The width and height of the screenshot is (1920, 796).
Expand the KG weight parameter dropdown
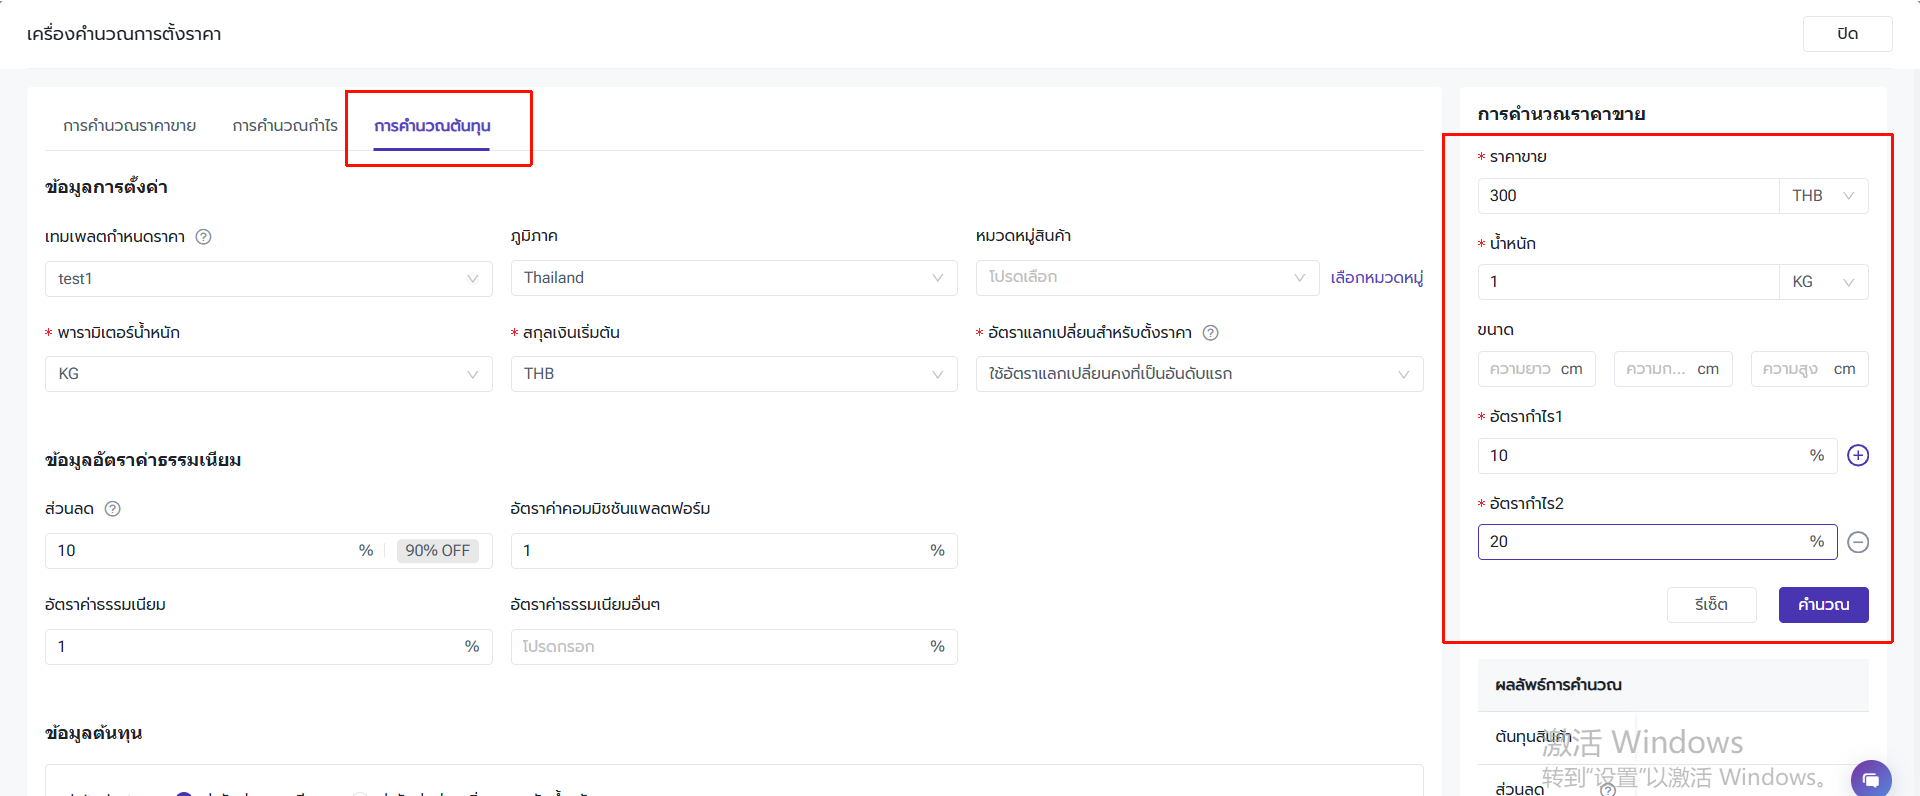(268, 374)
